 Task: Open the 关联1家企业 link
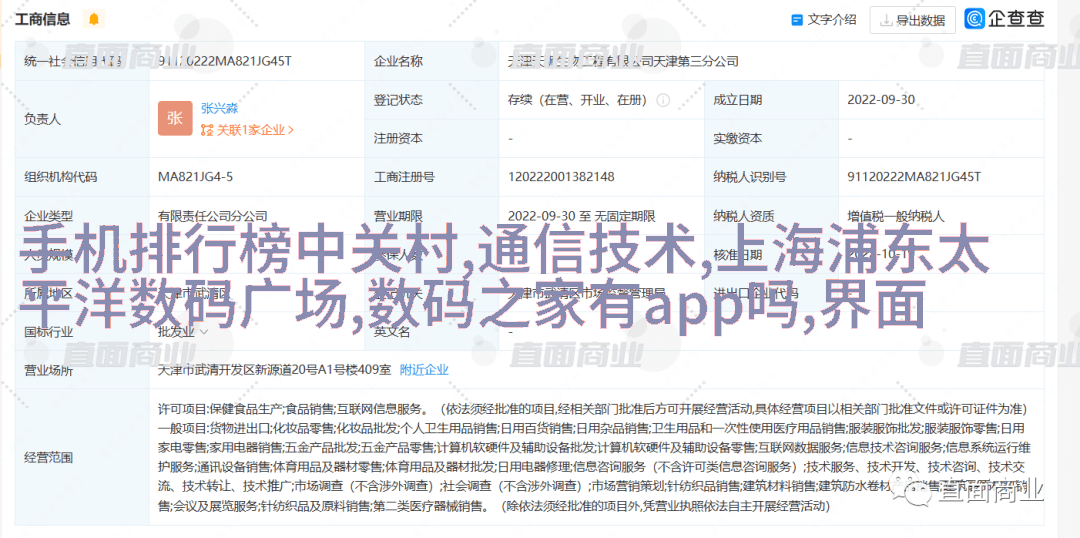(x=255, y=130)
